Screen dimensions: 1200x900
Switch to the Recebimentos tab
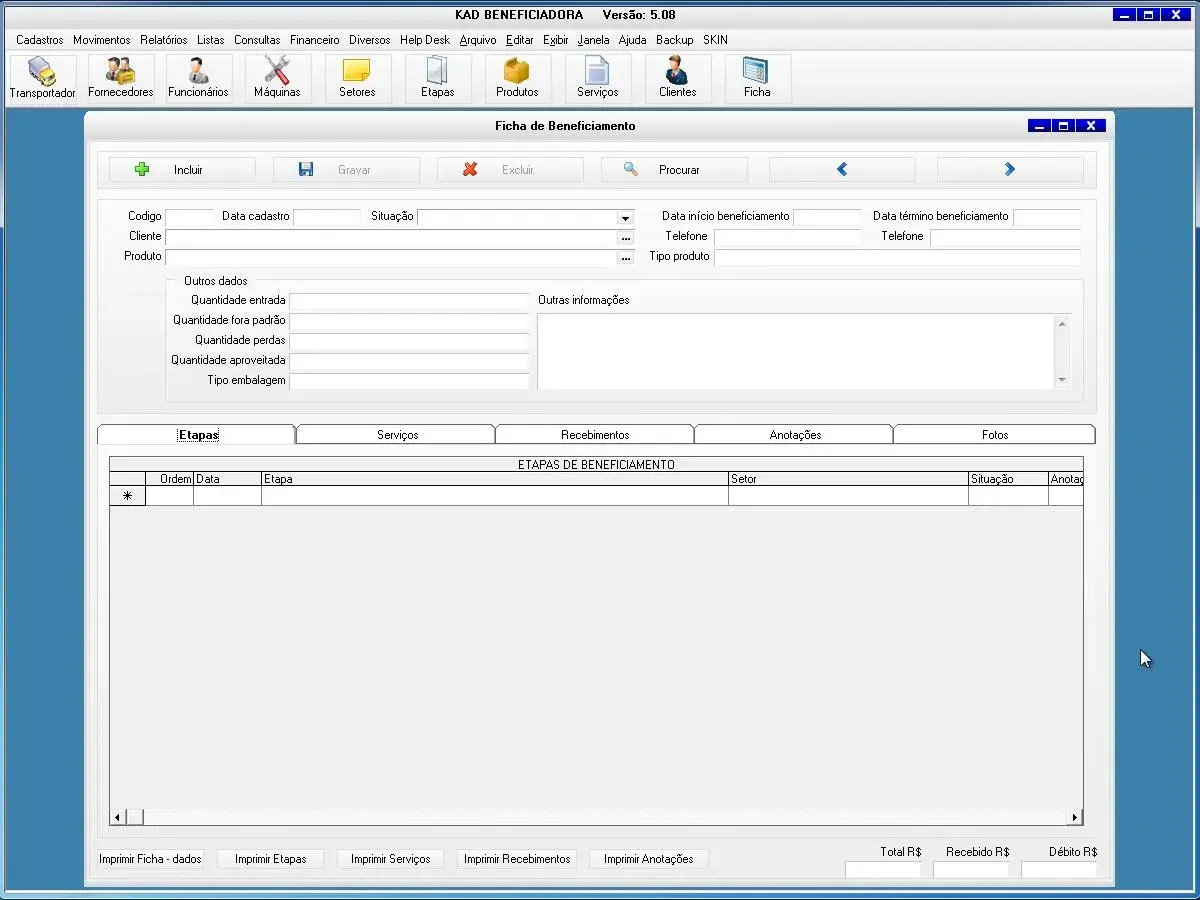pos(595,435)
